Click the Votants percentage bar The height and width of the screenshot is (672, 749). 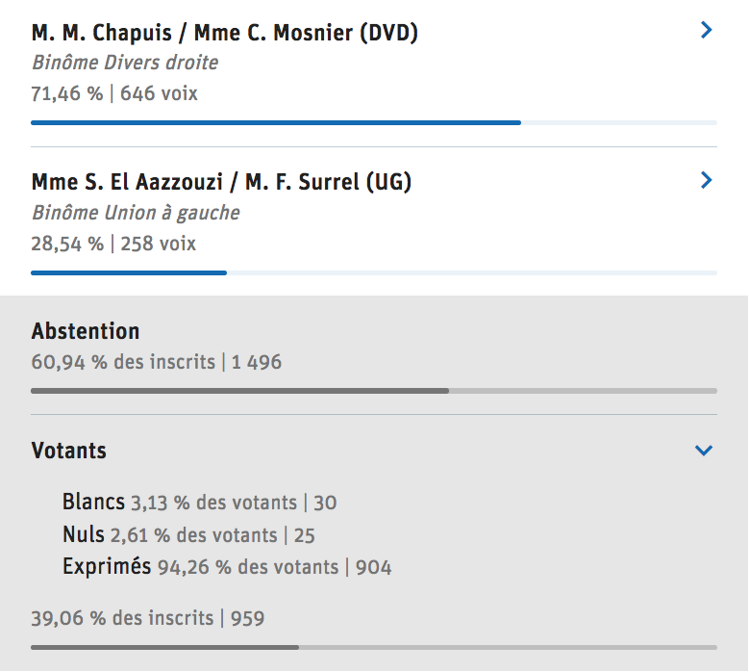point(374,647)
